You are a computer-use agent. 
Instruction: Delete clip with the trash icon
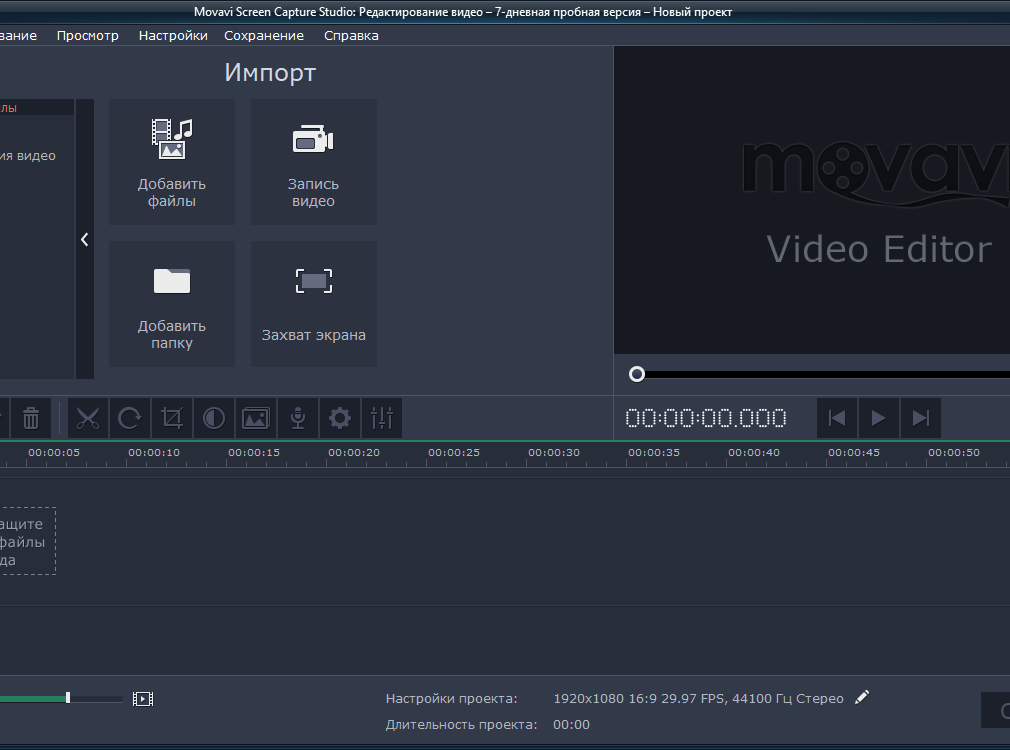coord(31,418)
